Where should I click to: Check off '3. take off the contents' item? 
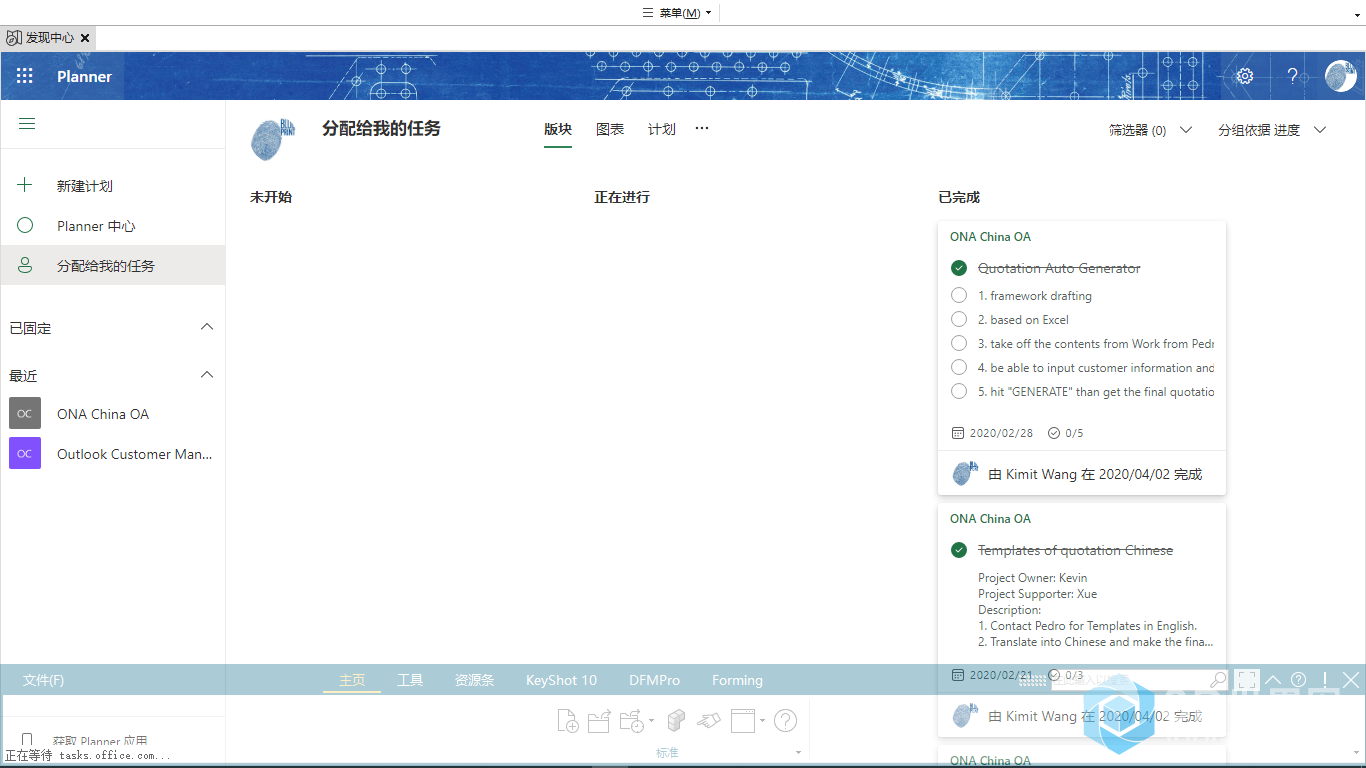pos(959,343)
